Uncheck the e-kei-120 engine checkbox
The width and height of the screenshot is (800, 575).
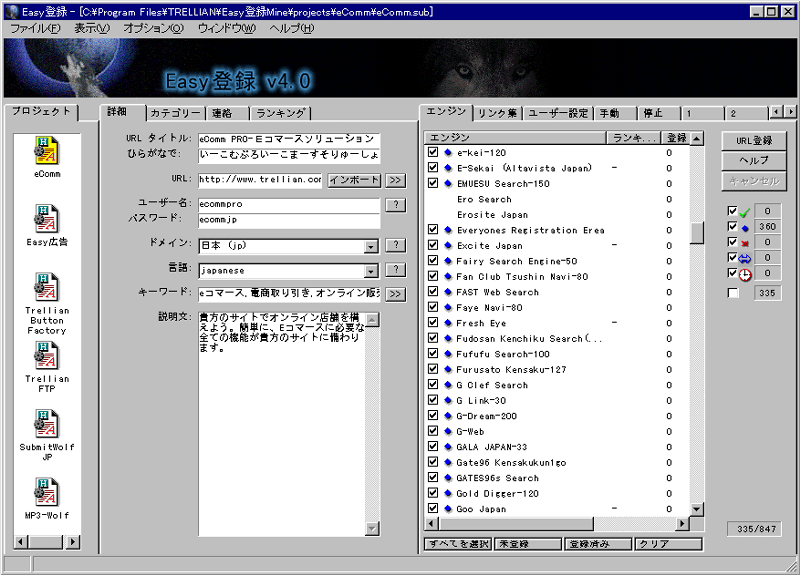433,152
